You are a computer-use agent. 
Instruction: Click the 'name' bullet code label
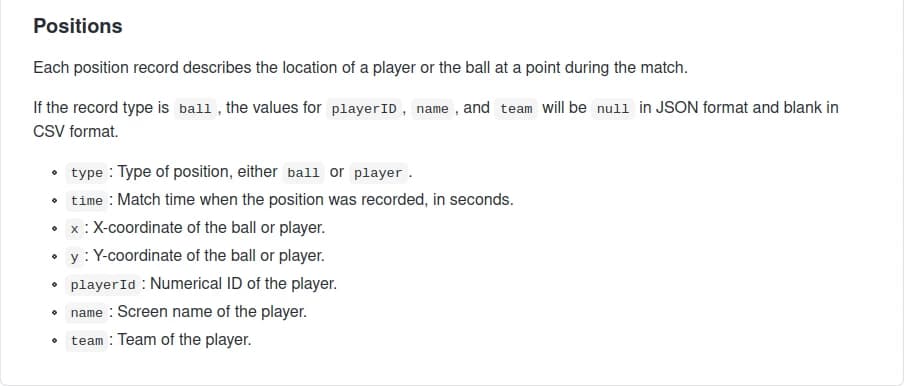pos(87,313)
